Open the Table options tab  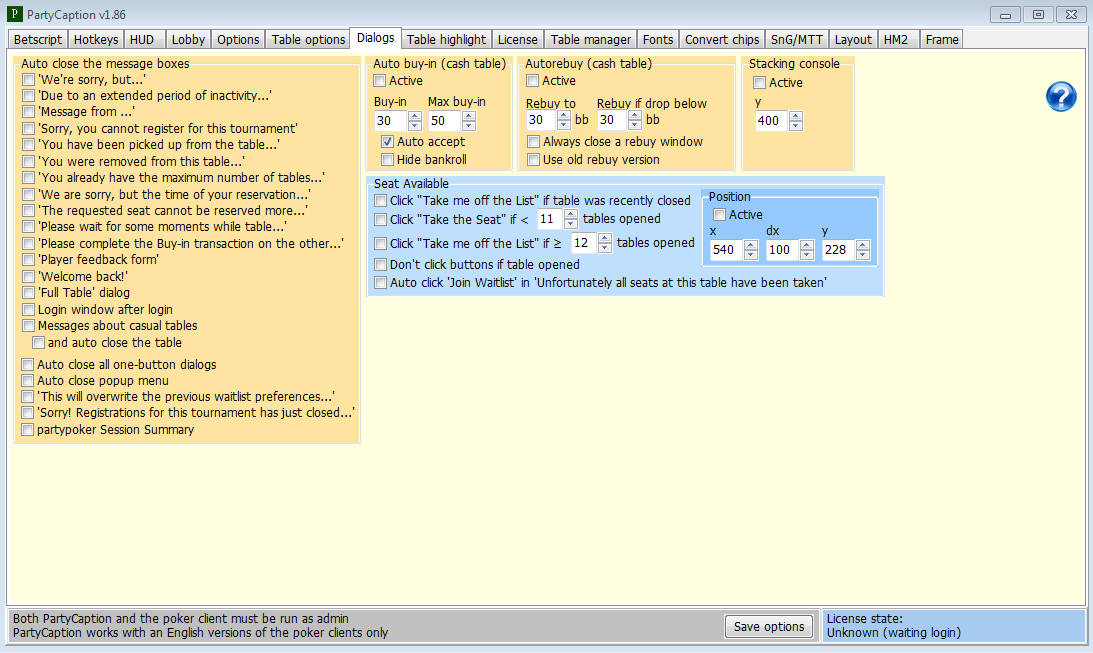point(308,40)
